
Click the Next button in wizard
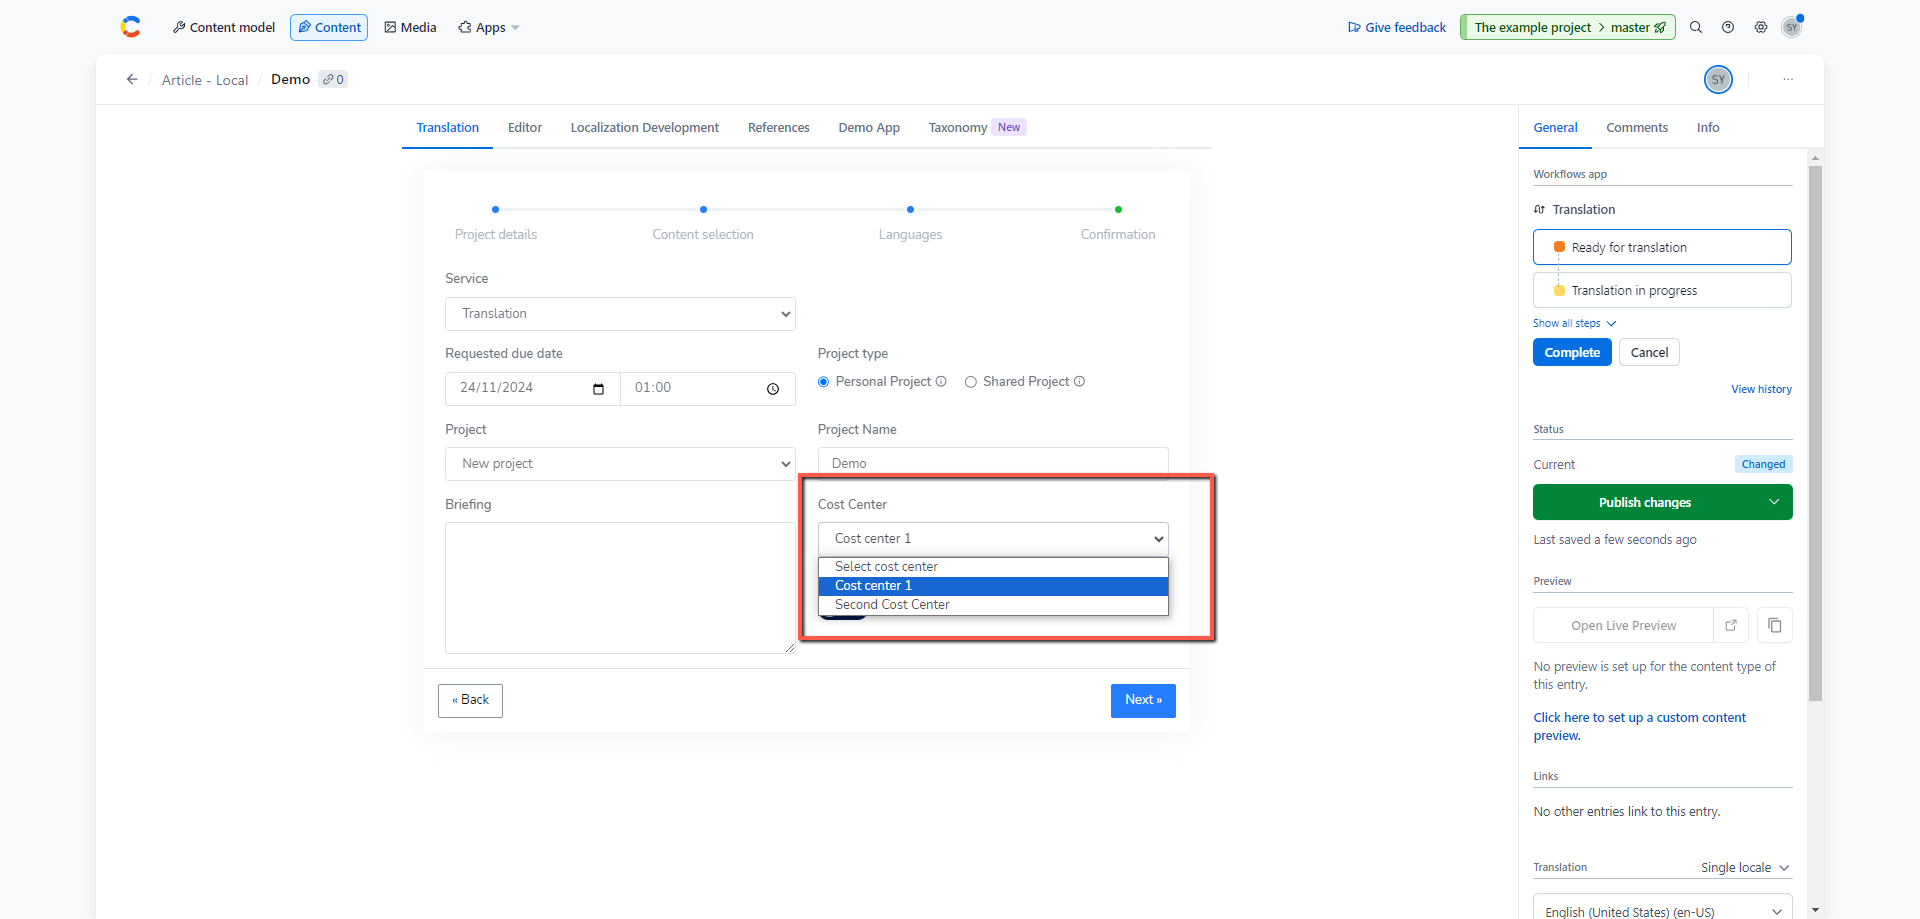point(1143,700)
